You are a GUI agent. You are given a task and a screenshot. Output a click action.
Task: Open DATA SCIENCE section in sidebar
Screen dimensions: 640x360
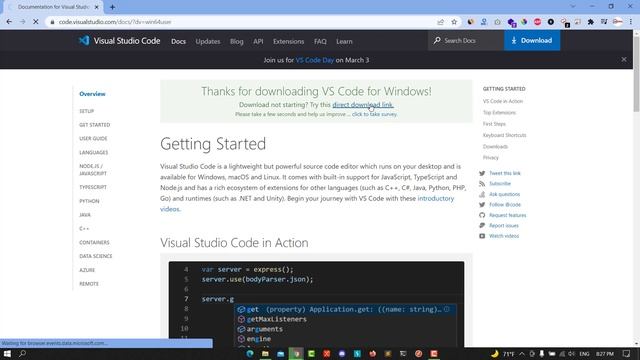click(x=96, y=256)
